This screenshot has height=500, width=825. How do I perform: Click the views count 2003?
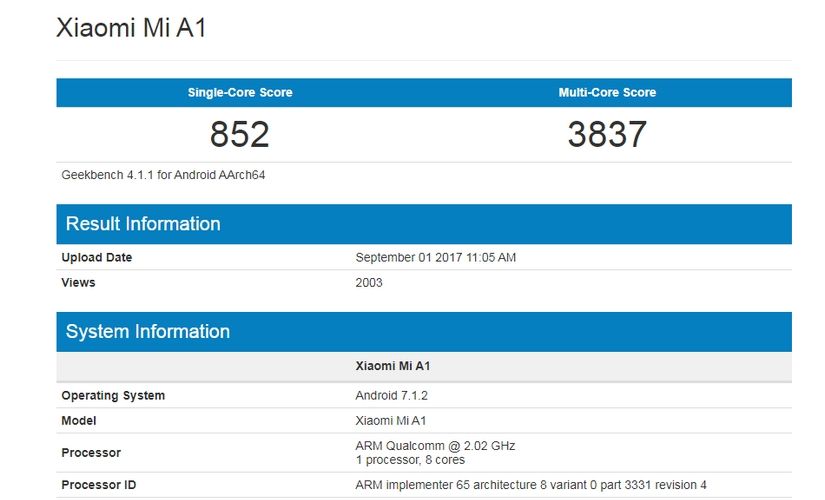tap(369, 283)
